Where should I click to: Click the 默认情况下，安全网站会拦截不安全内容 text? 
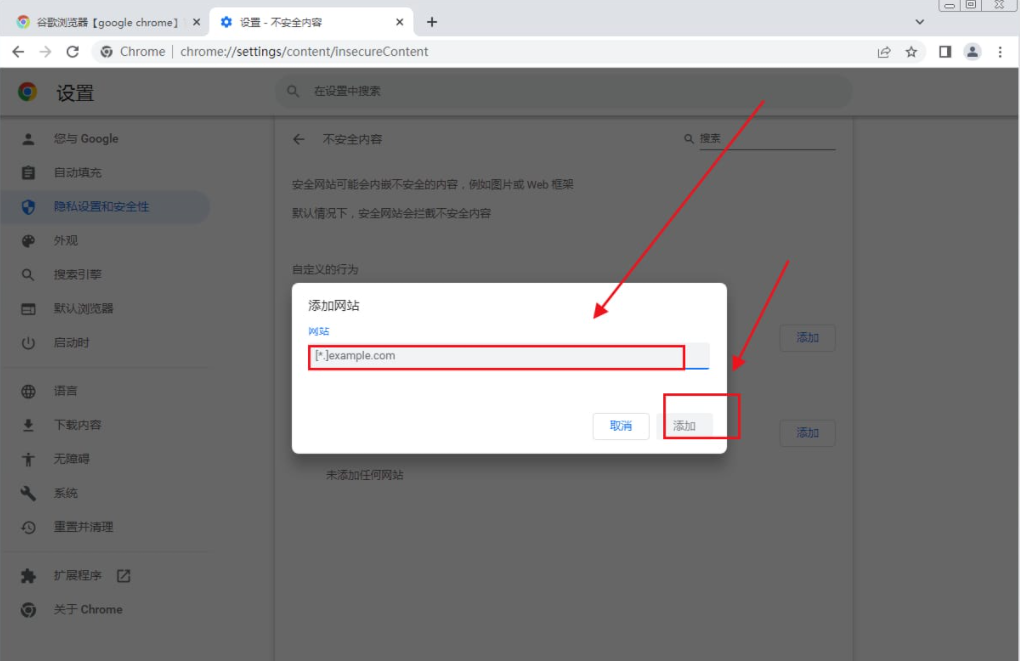[392, 213]
